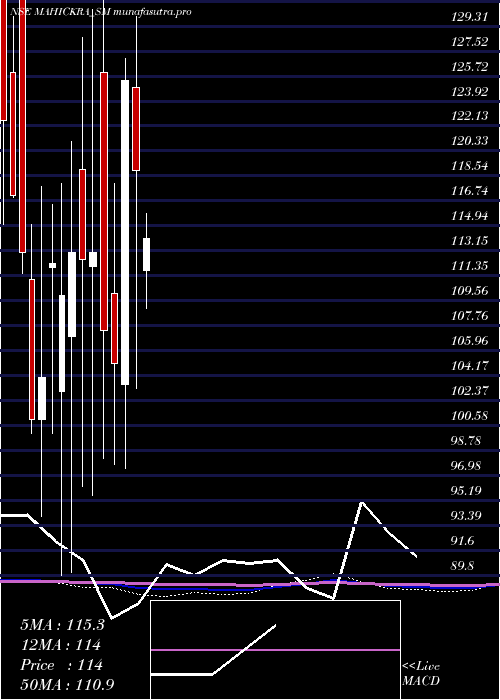
Task: Click the 122.13 price axis label
Action: (x=469, y=116)
